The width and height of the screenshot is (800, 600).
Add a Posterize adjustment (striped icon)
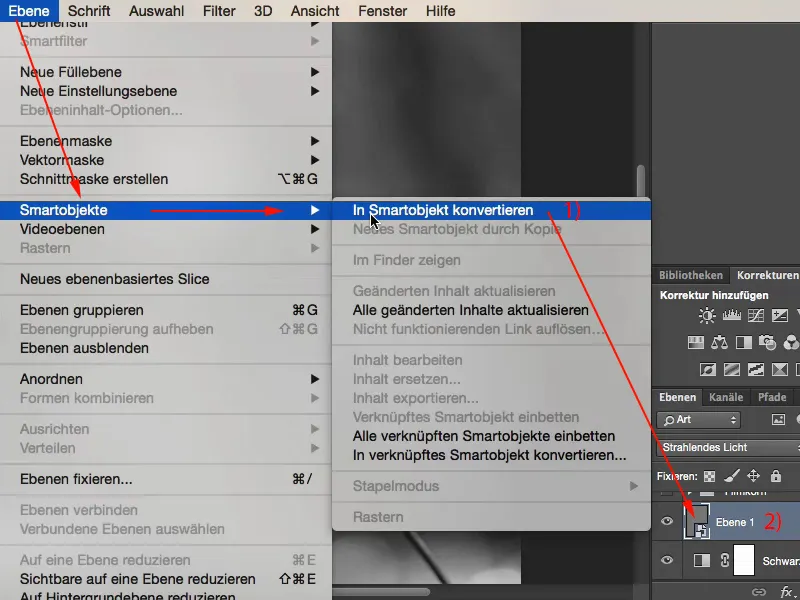[x=732, y=369]
